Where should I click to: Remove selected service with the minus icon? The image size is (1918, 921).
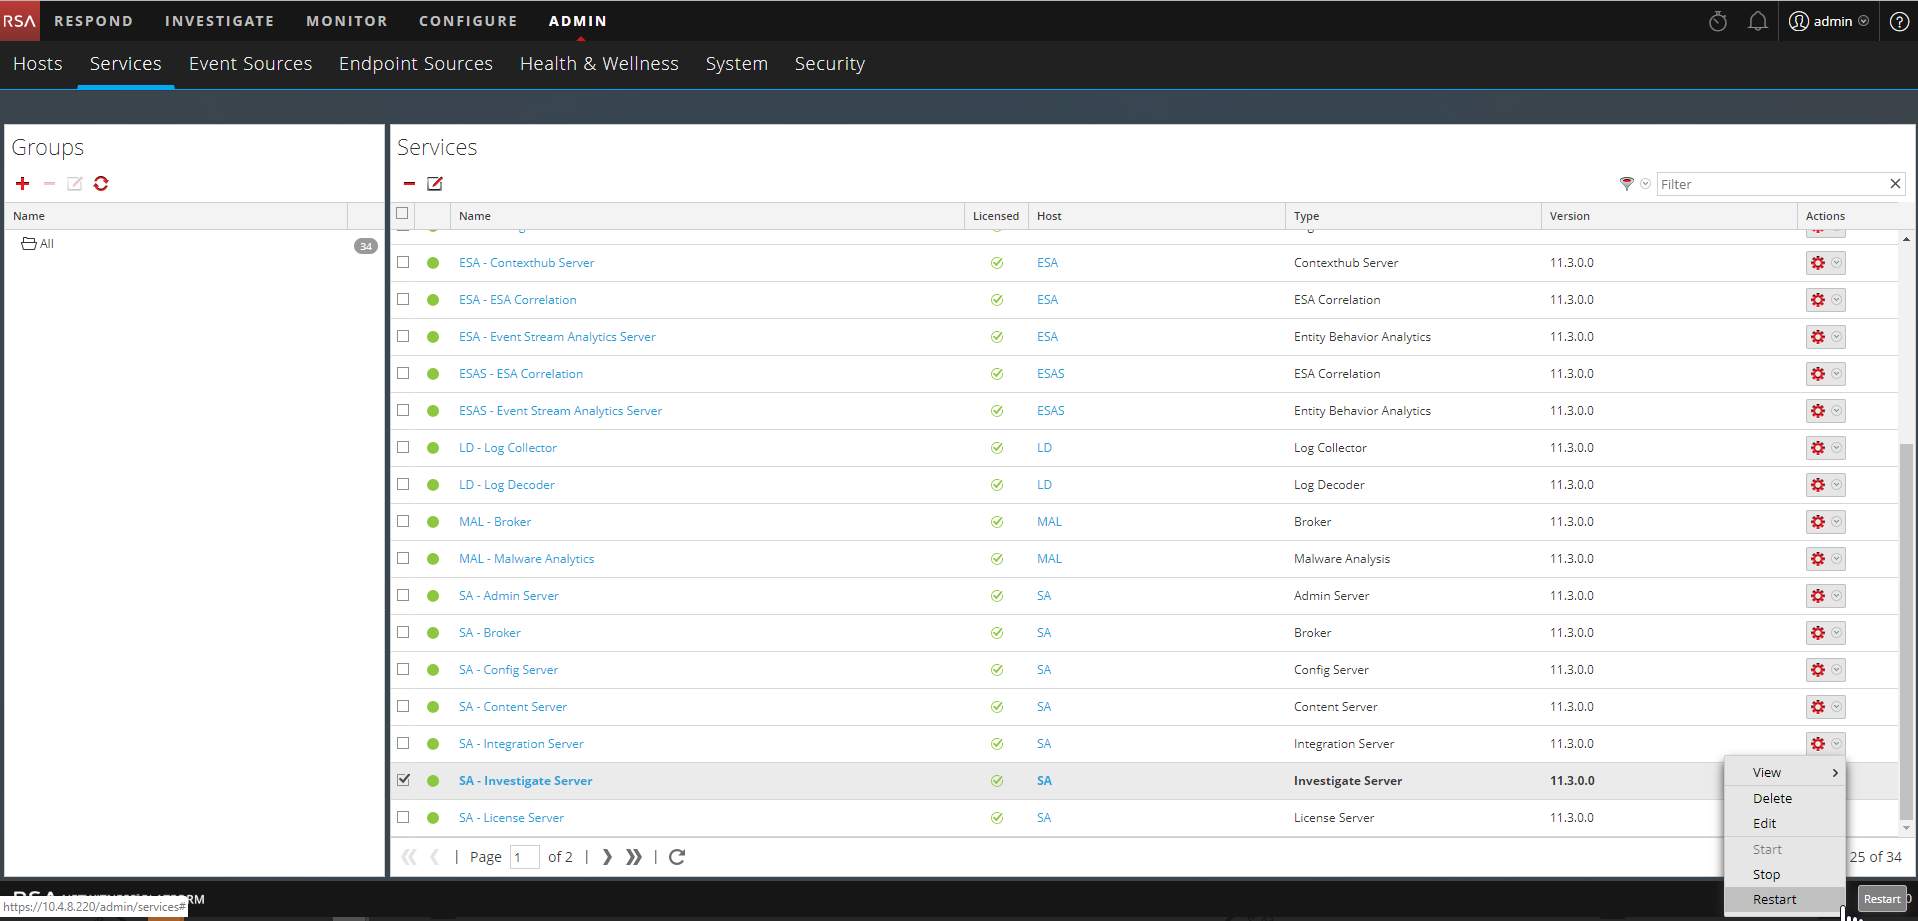[x=408, y=184]
